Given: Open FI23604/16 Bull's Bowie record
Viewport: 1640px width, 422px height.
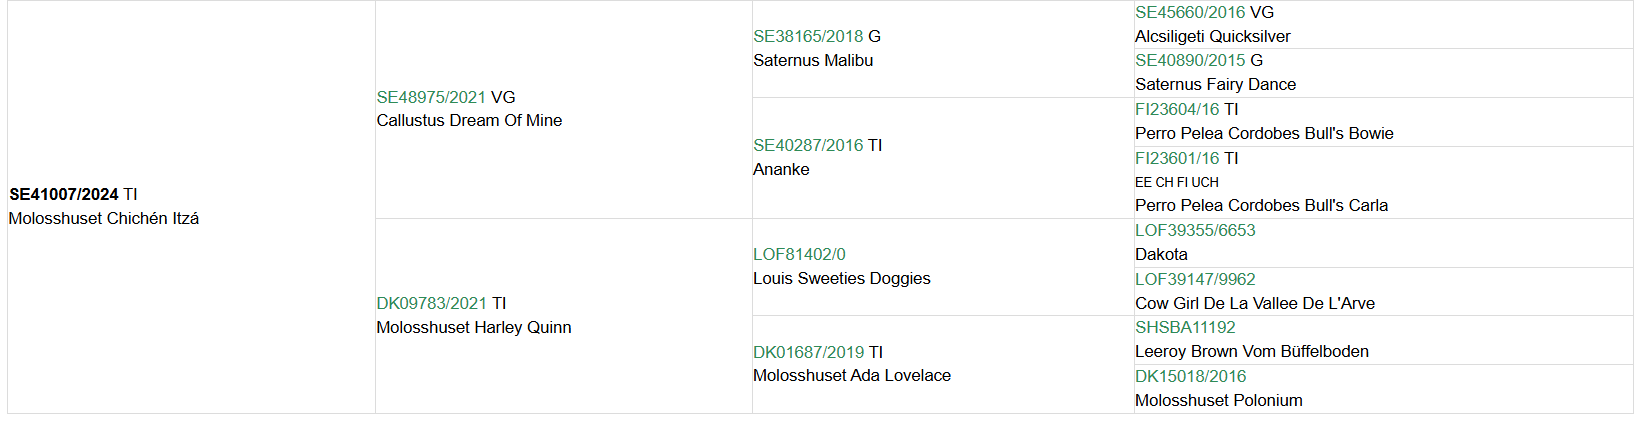Looking at the screenshot, I should [1177, 109].
